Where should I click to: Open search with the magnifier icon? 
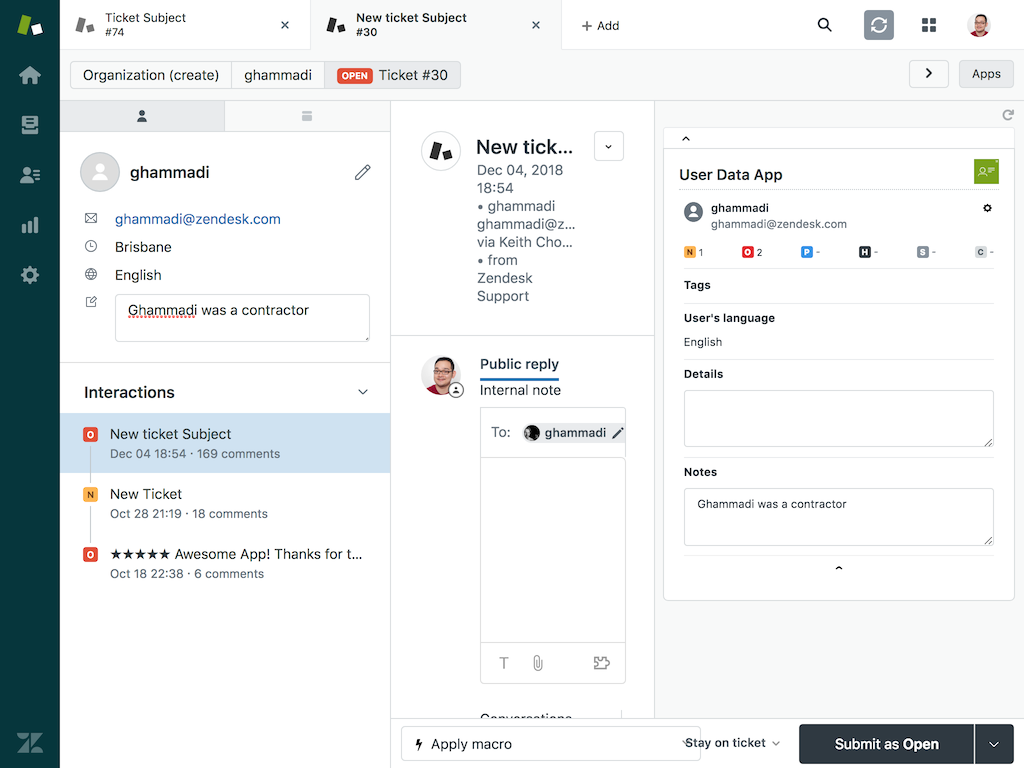pos(824,24)
